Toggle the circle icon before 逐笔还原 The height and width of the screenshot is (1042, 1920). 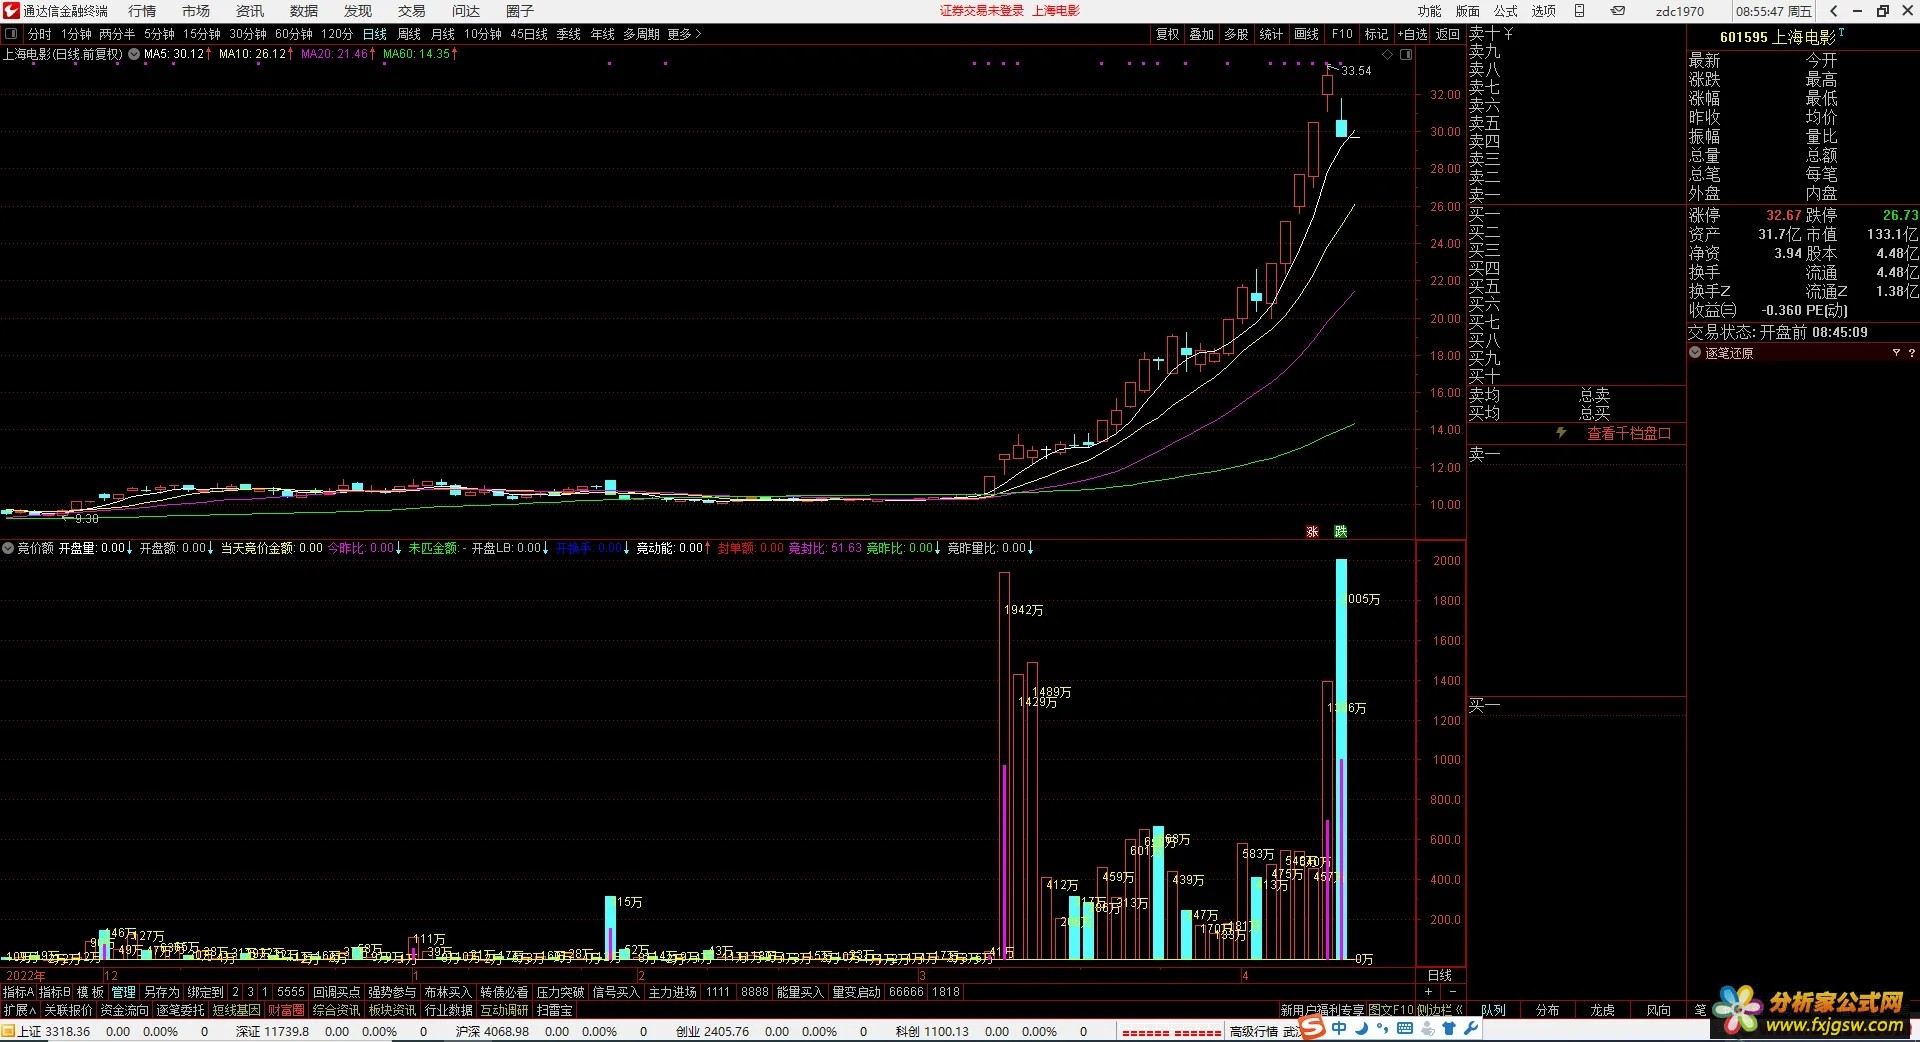(x=1695, y=353)
